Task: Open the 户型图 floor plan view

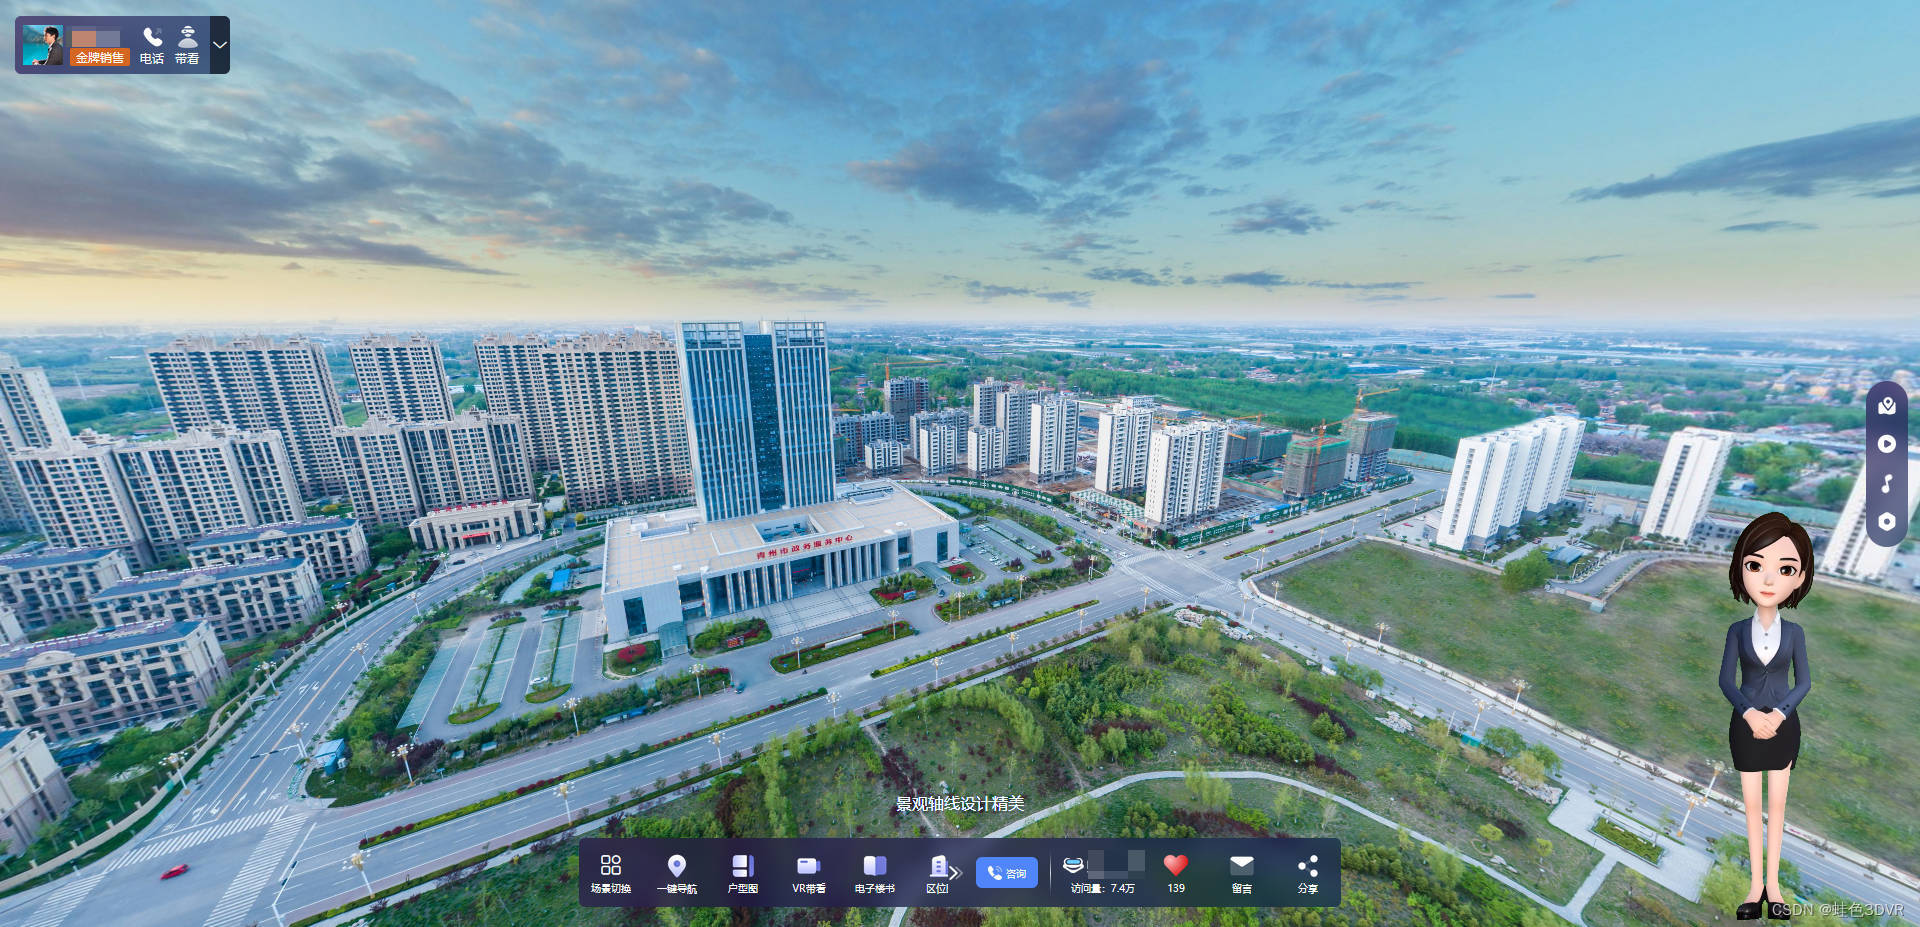Action: click(x=743, y=873)
